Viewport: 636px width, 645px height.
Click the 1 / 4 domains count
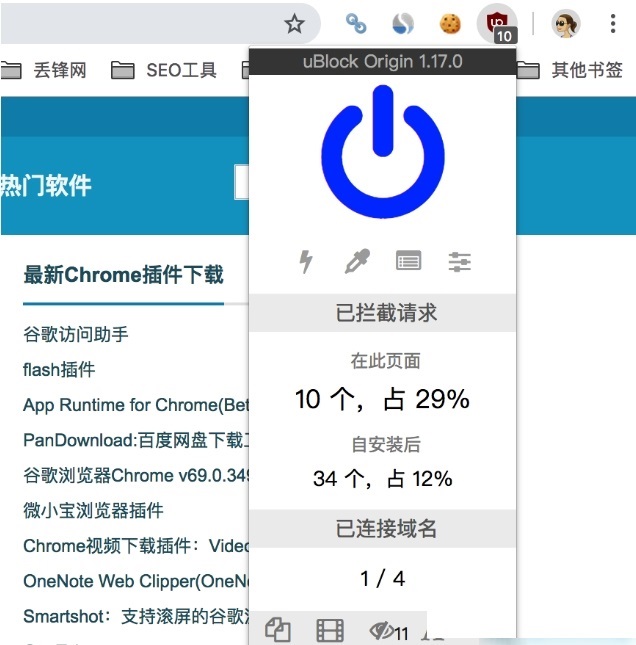pos(383,579)
